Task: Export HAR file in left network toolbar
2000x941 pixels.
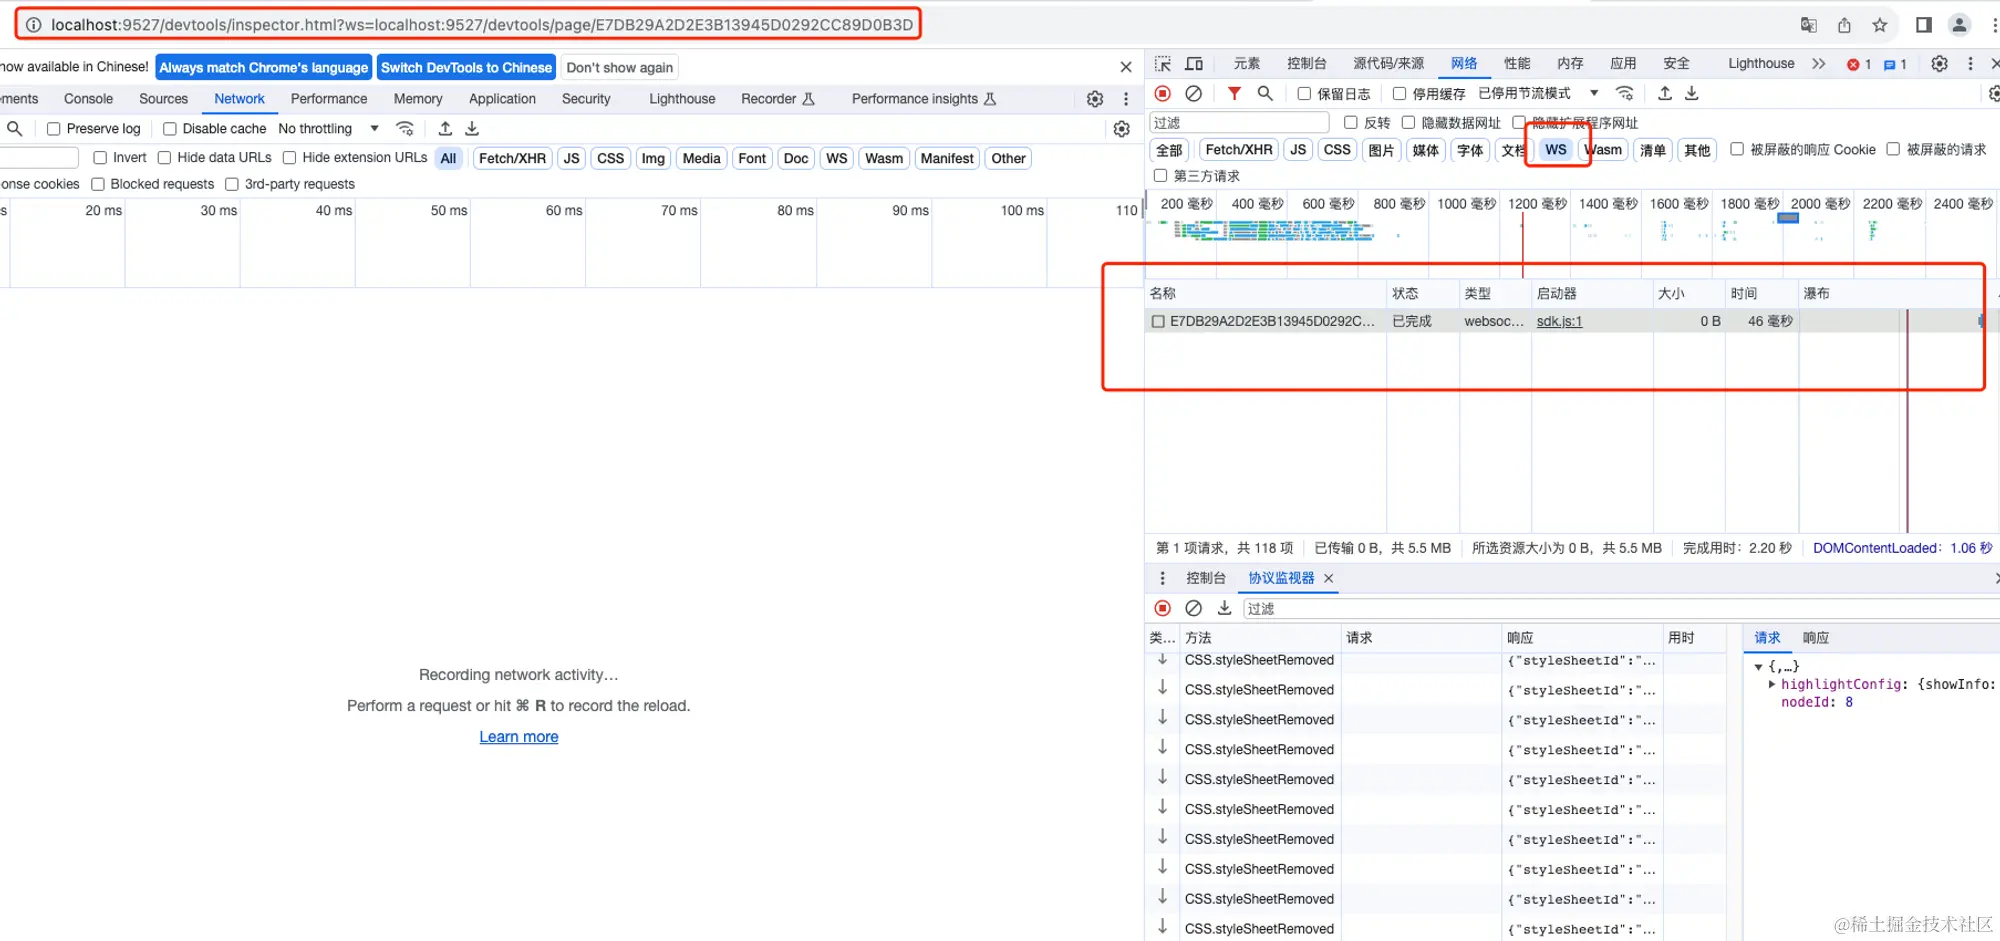Action: point(472,128)
